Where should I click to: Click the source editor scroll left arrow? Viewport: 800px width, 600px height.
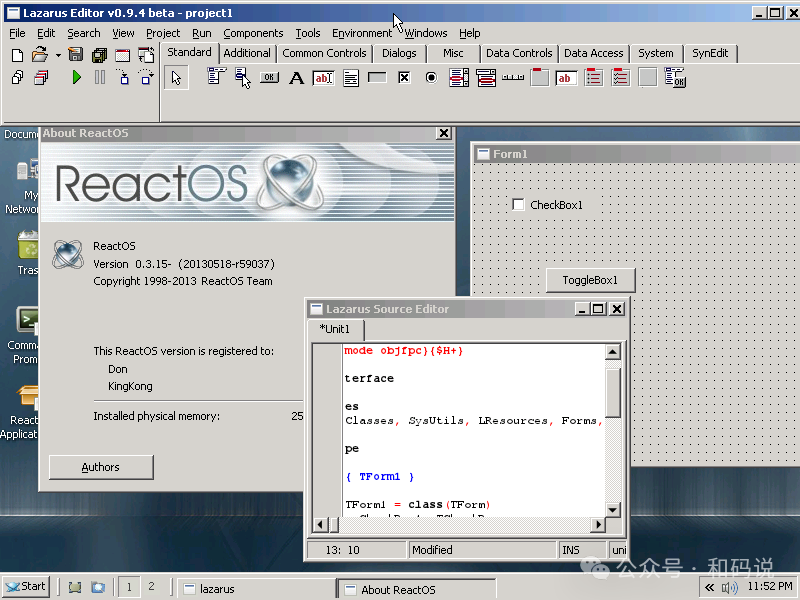320,524
